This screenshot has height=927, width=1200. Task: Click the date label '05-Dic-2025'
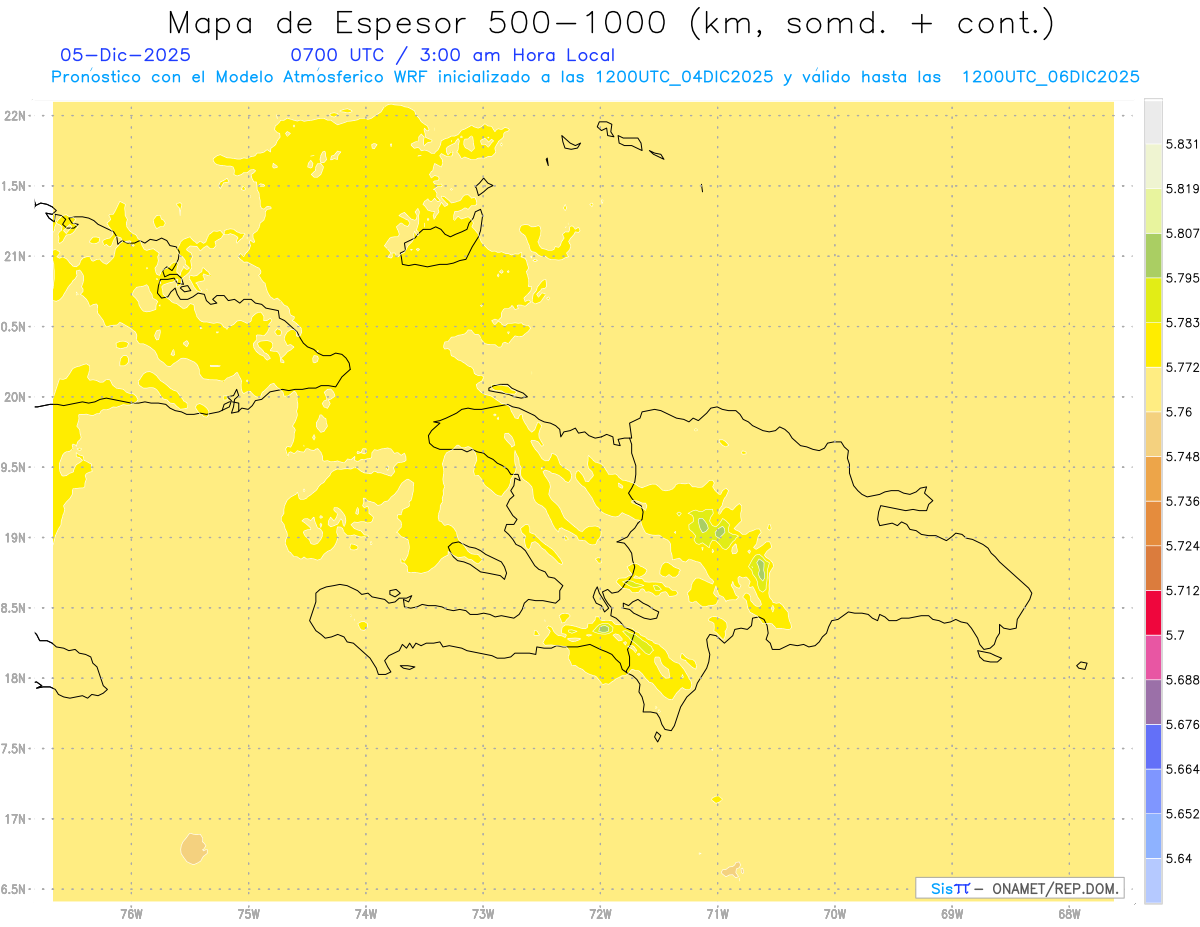[125, 56]
